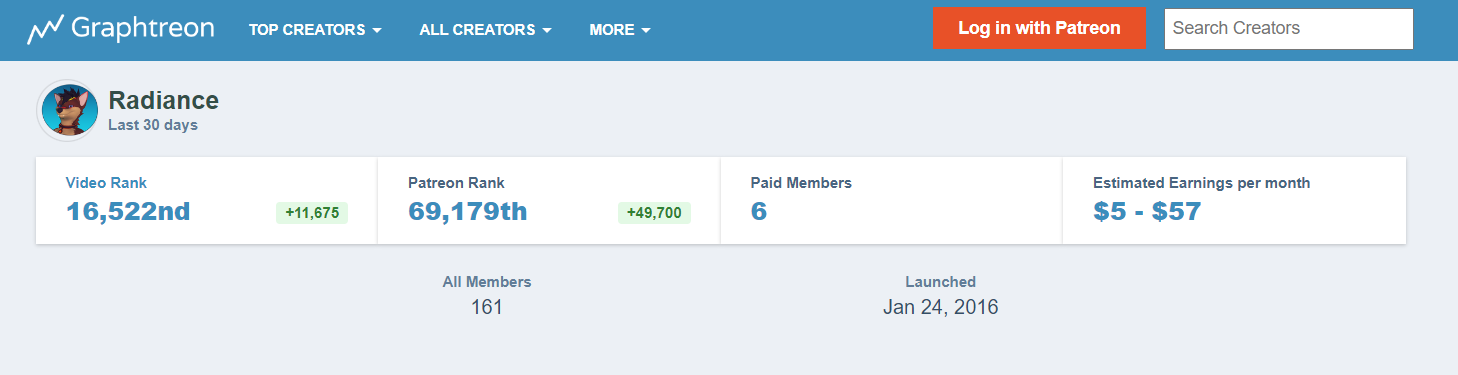Select the Patreon Rank label
The height and width of the screenshot is (375, 1458).
(x=456, y=183)
